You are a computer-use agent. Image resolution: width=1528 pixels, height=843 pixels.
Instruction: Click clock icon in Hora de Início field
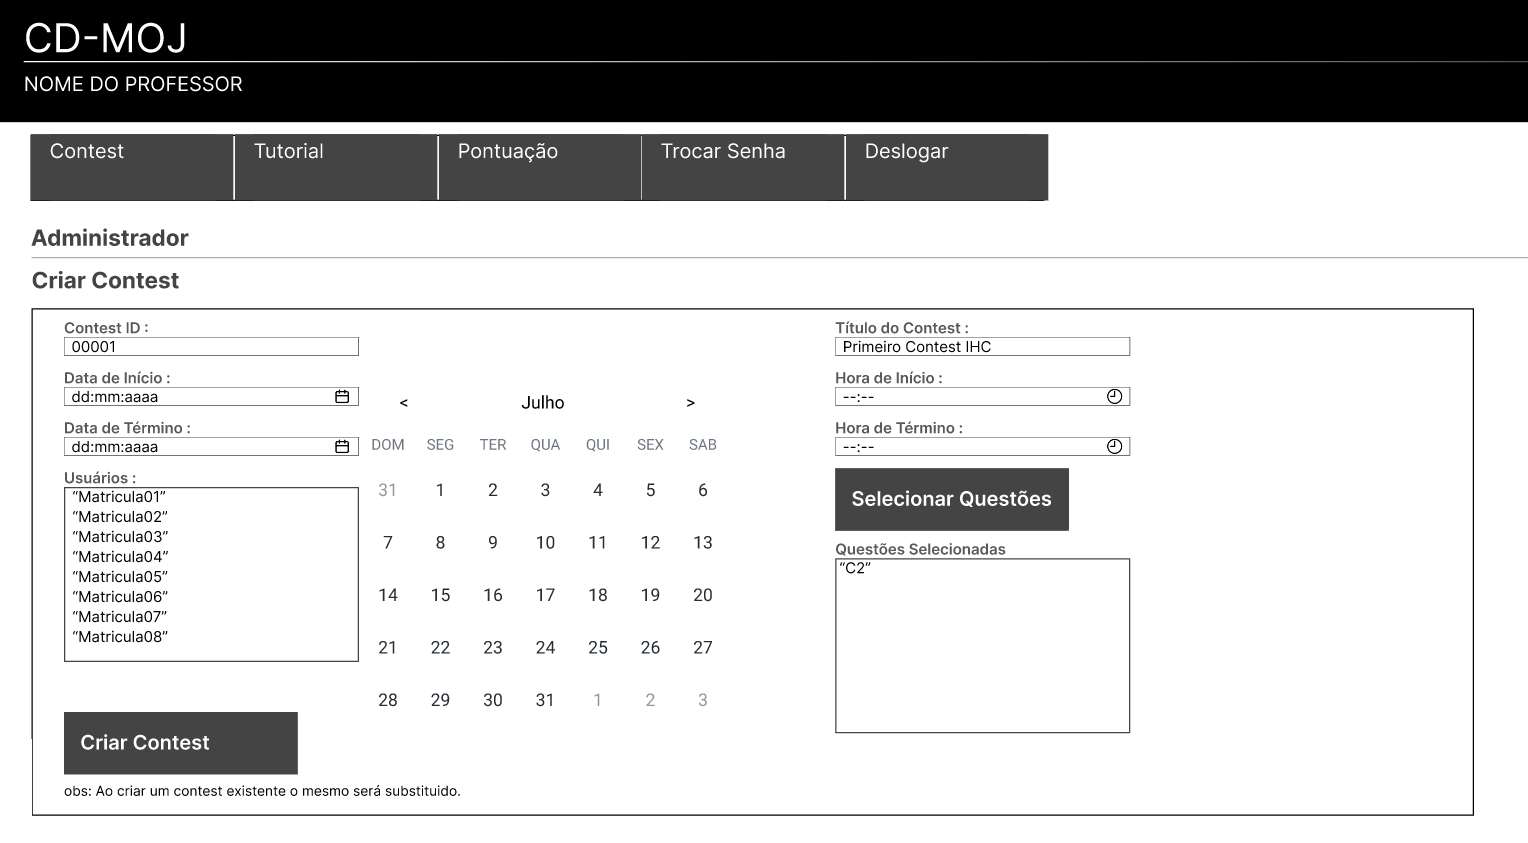click(1115, 397)
